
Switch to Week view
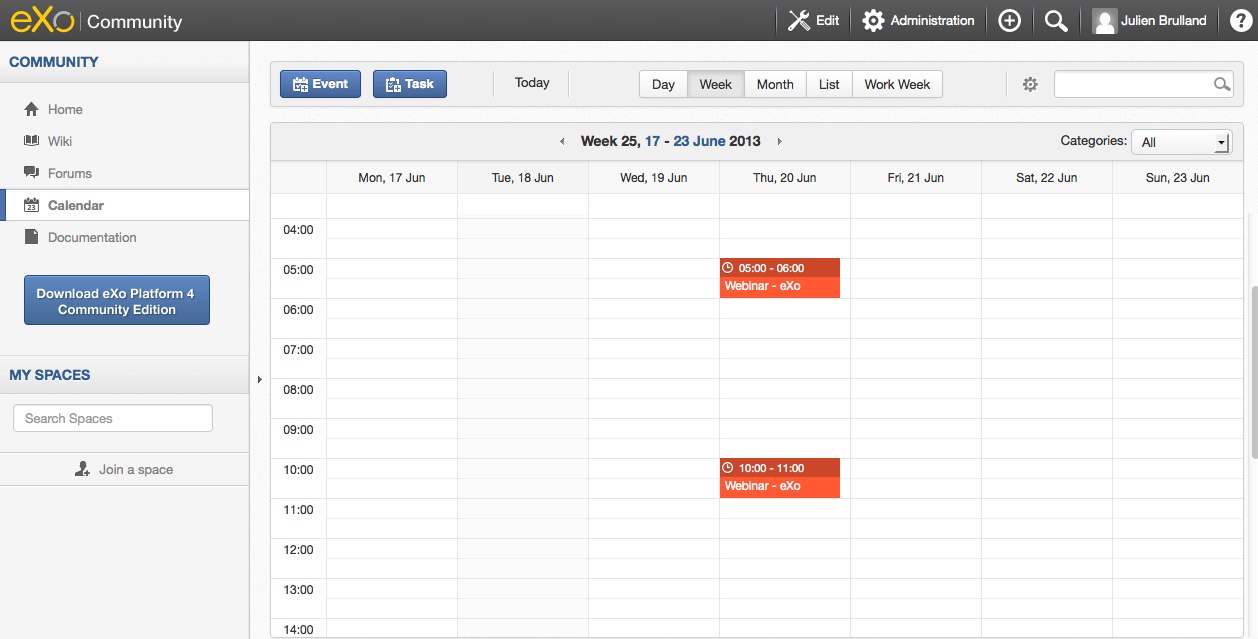coord(716,84)
